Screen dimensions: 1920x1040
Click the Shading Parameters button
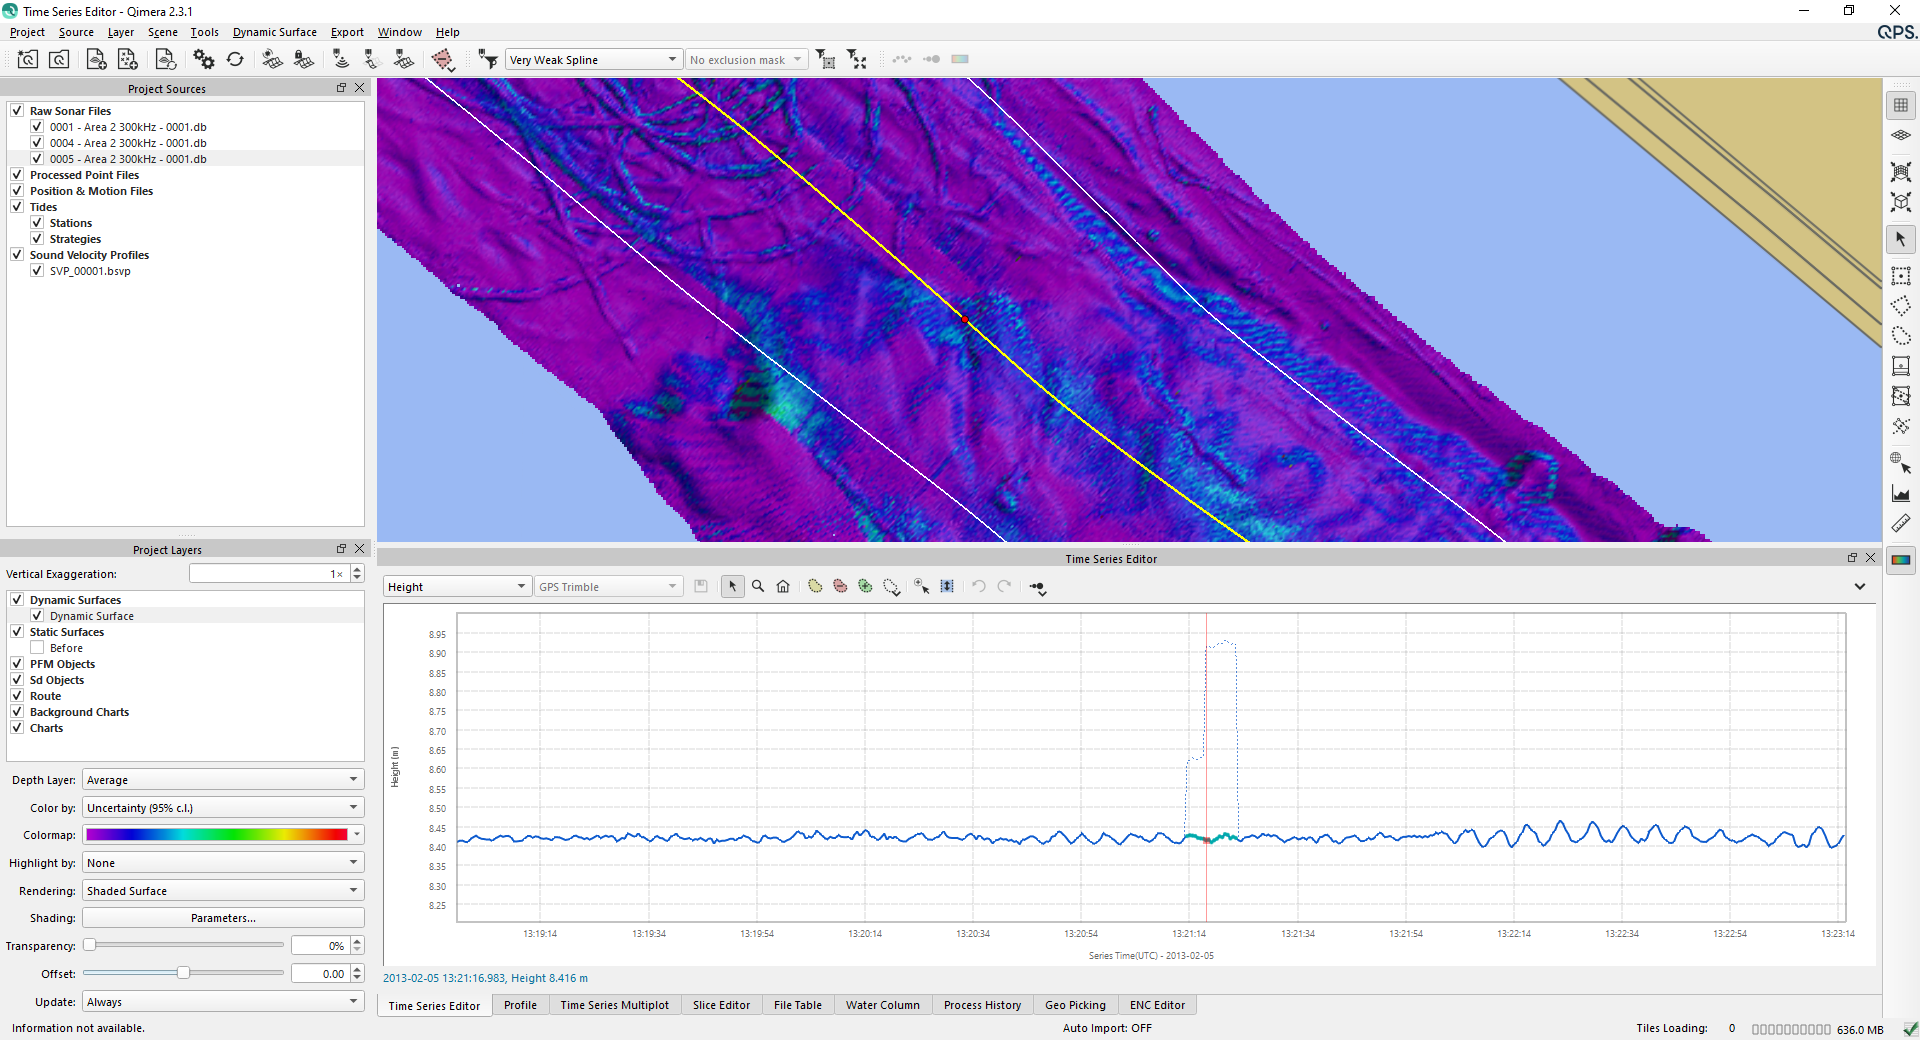coord(223,918)
